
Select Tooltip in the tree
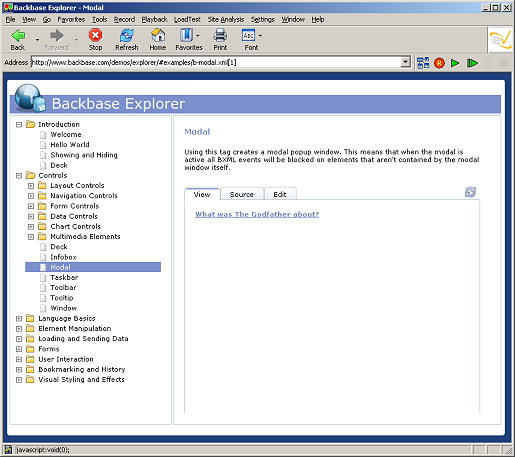coord(62,298)
